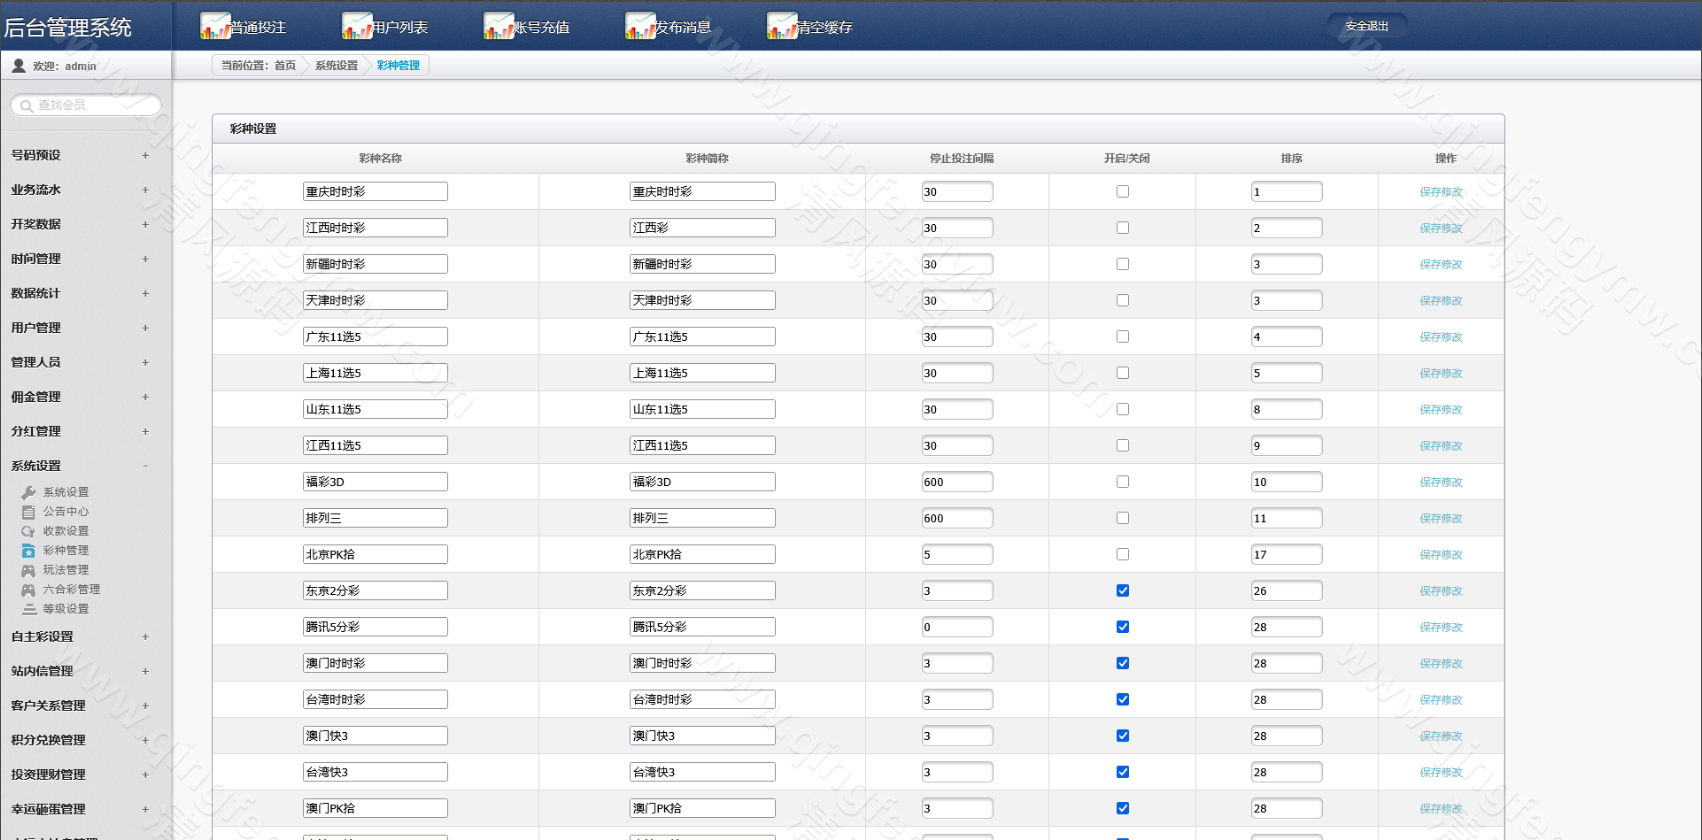Click the 账号充值 chart icon
1702x840 pixels.
coord(499,26)
